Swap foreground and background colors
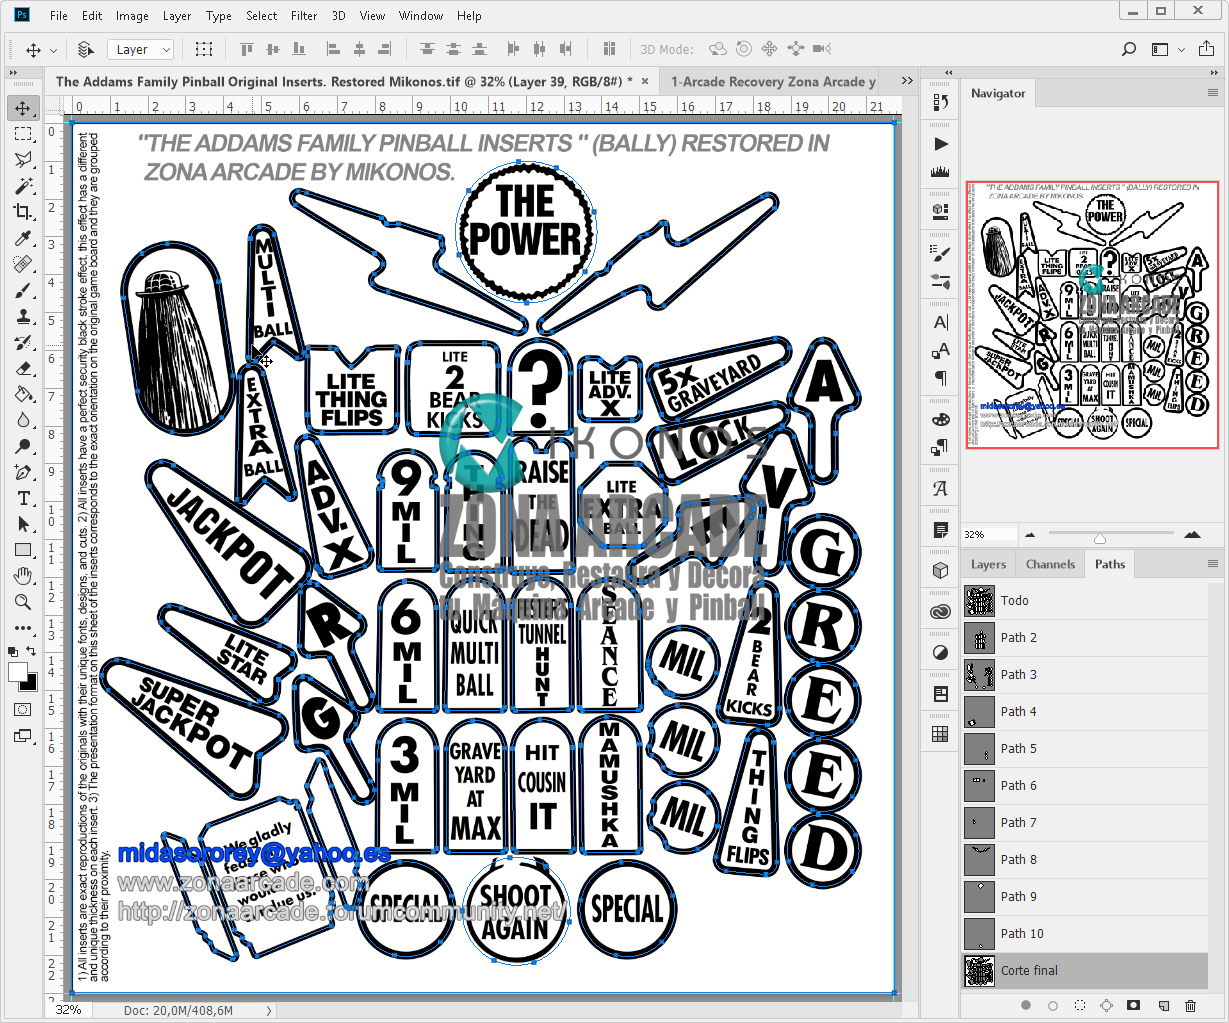Image resolution: width=1229 pixels, height=1023 pixels. 32,653
